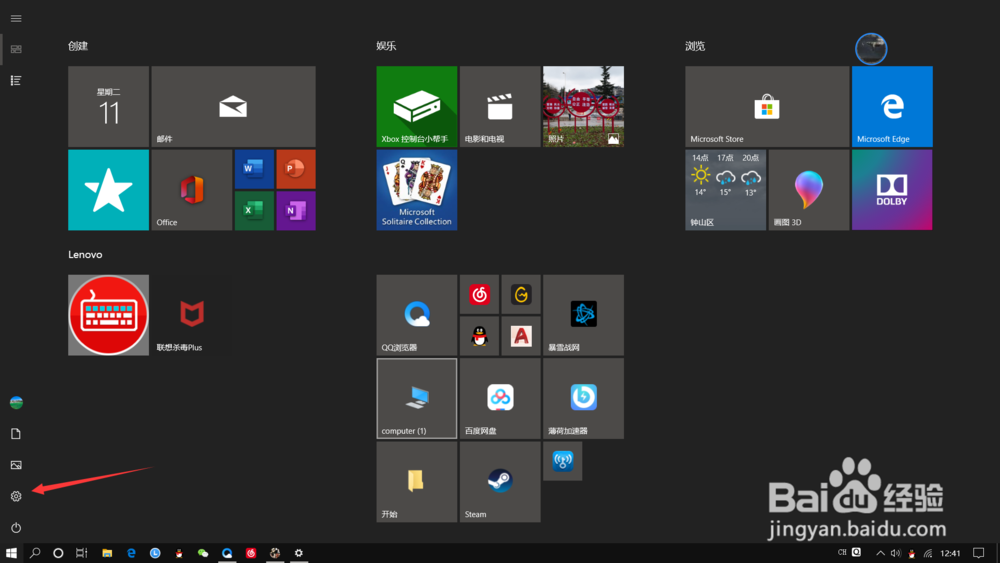Open the computer (1) tile
This screenshot has width=1000, height=563.
pyautogui.click(x=416, y=398)
